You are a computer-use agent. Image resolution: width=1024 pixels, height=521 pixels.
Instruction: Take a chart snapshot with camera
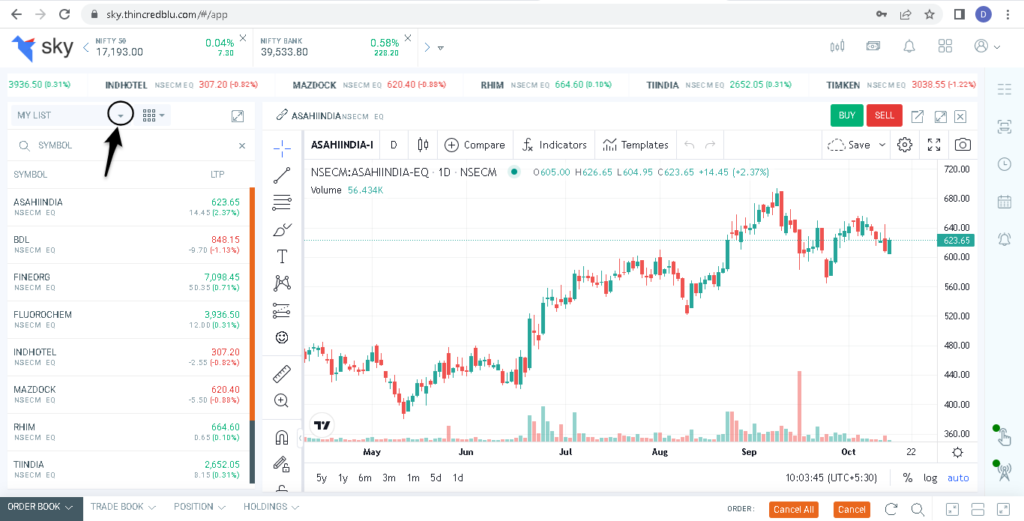[x=962, y=145]
